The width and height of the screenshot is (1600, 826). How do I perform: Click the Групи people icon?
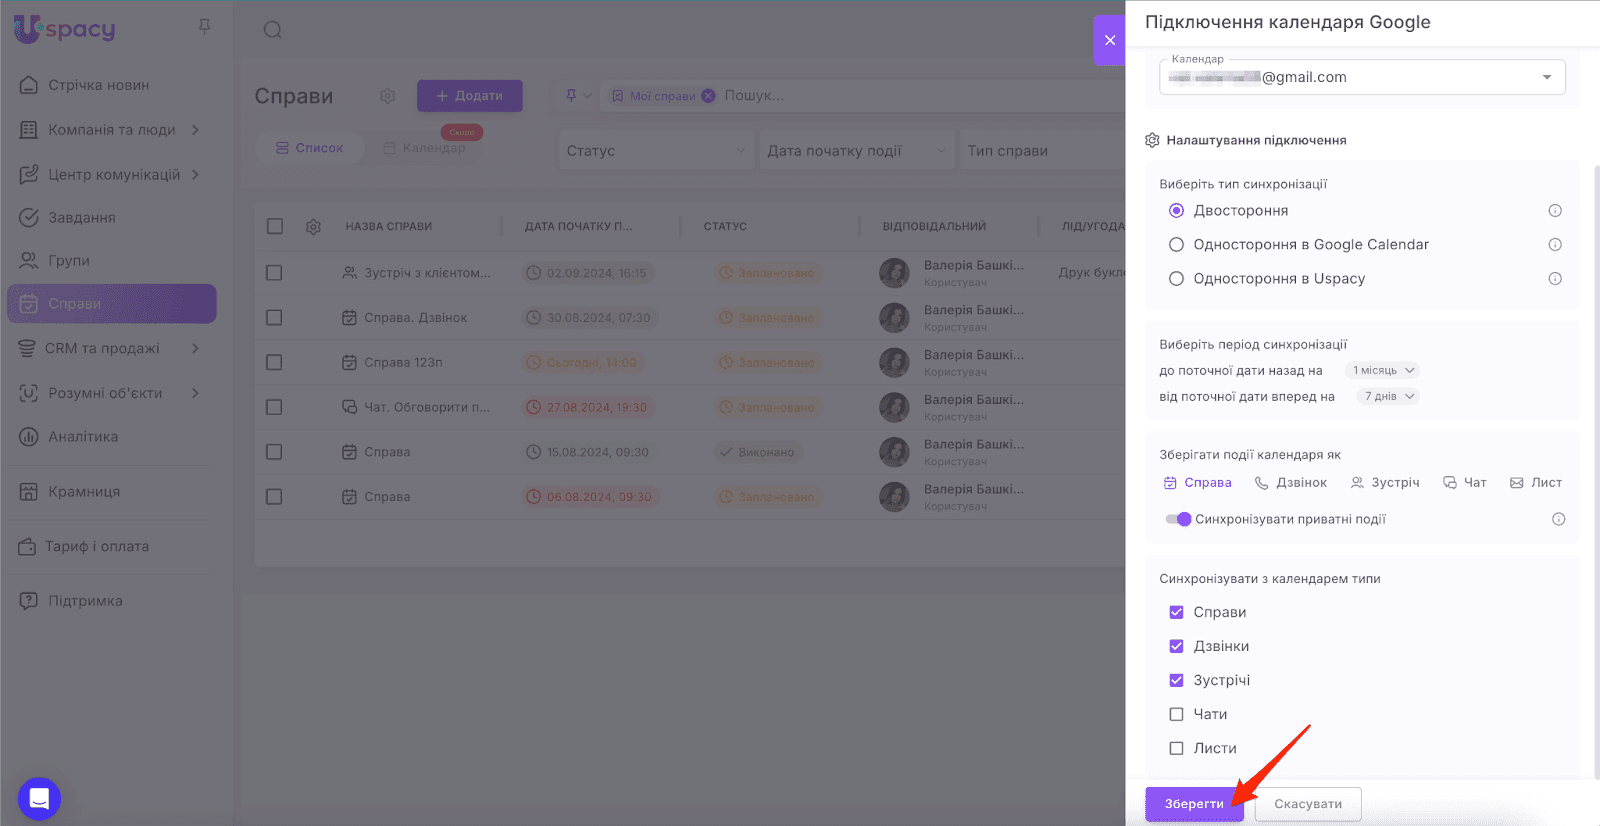click(x=29, y=261)
